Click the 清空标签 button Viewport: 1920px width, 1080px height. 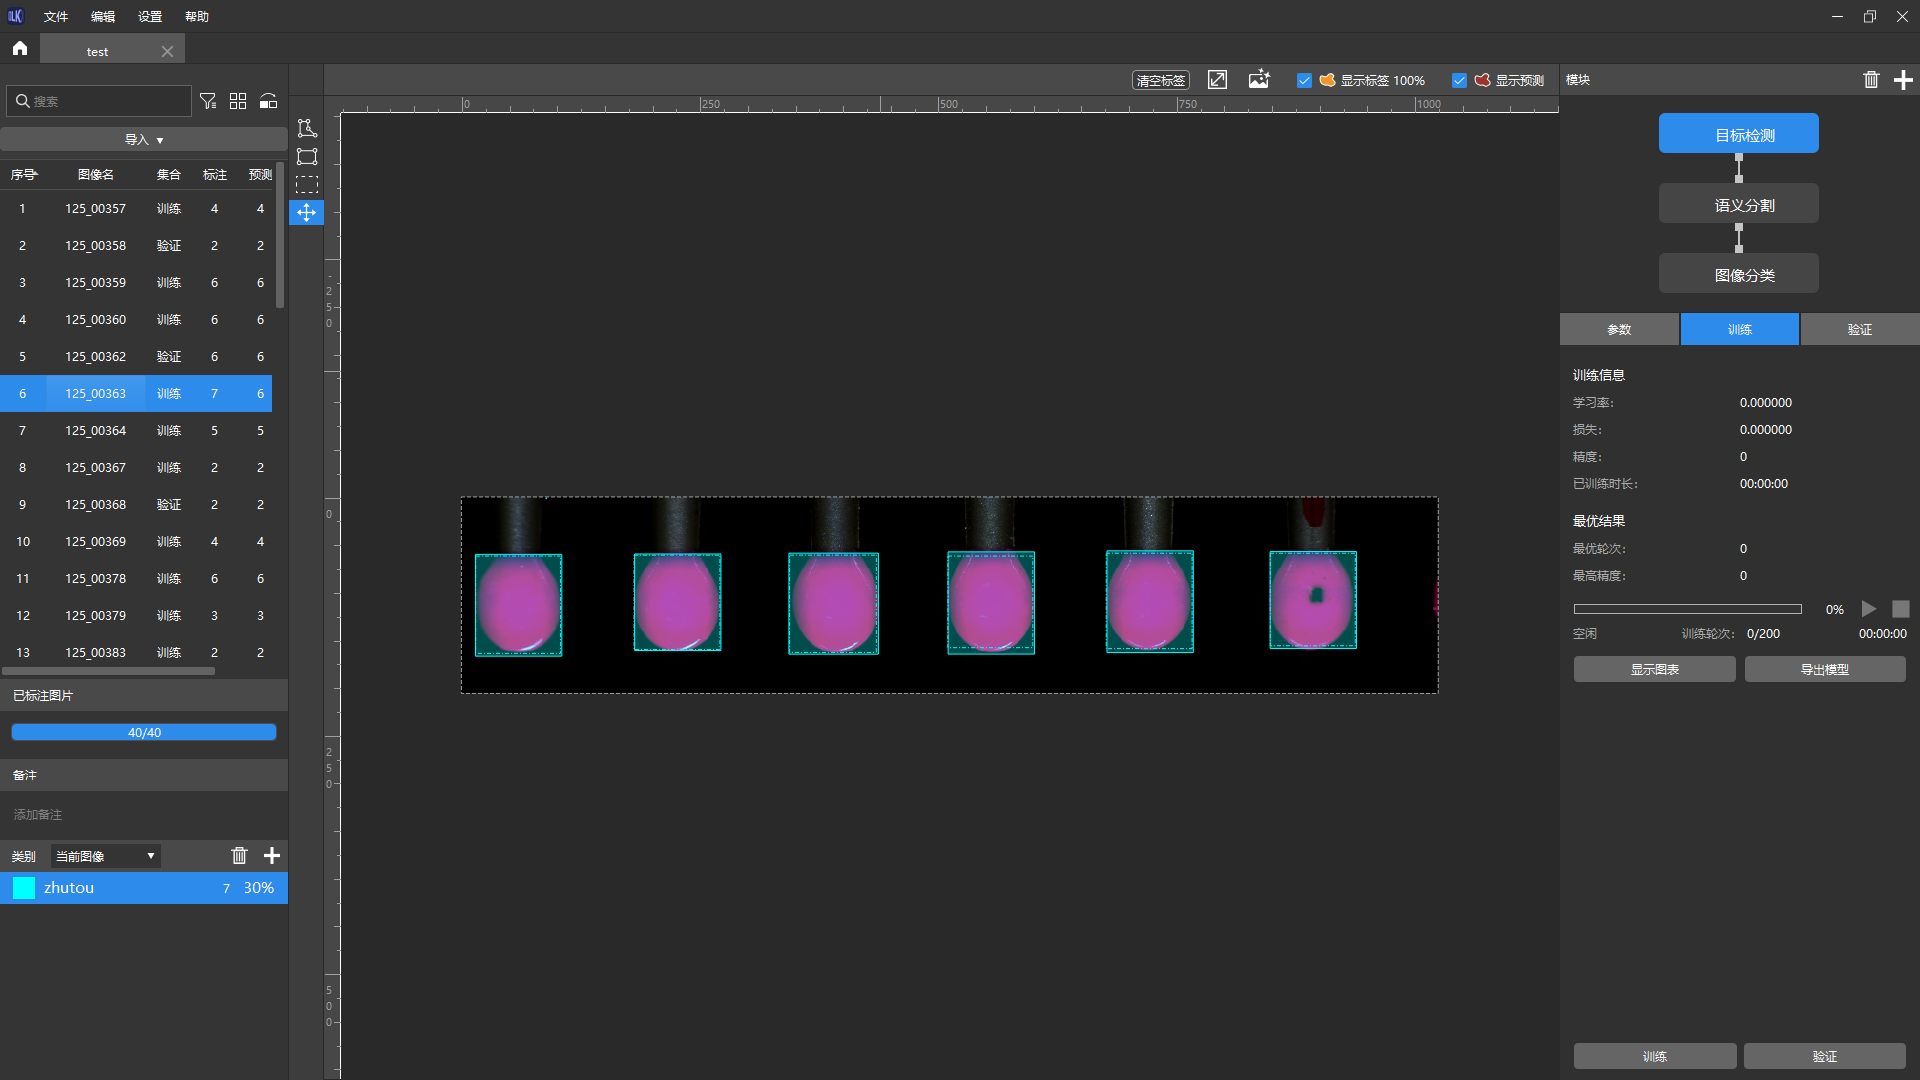[1161, 80]
